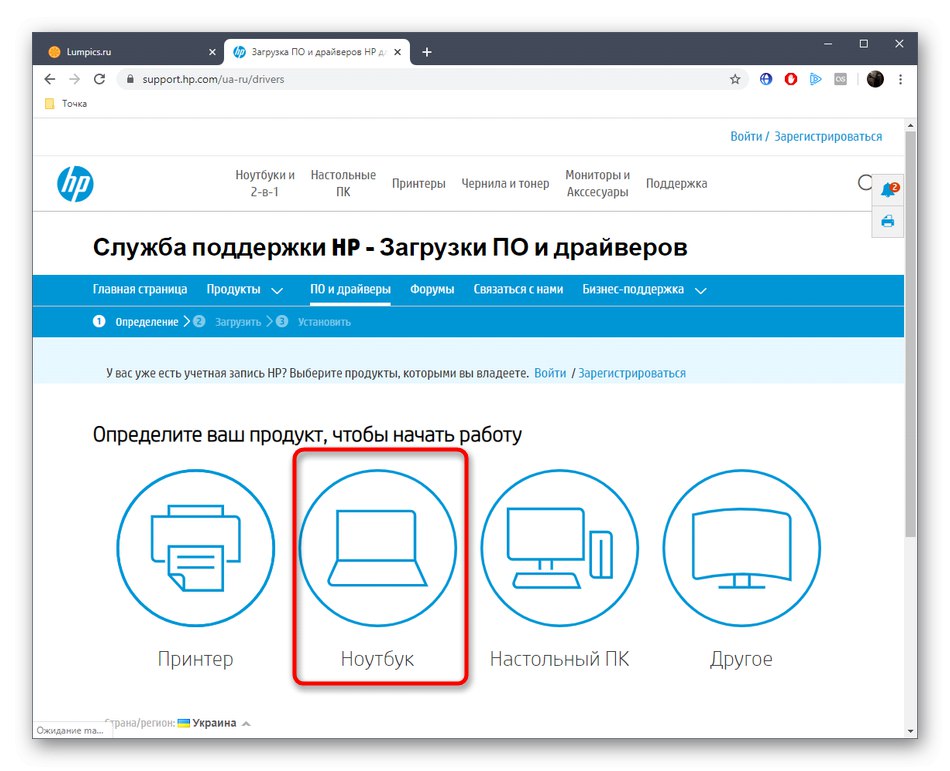Click the print page icon in sidebar
The width and height of the screenshot is (950, 771).
pos(887,221)
